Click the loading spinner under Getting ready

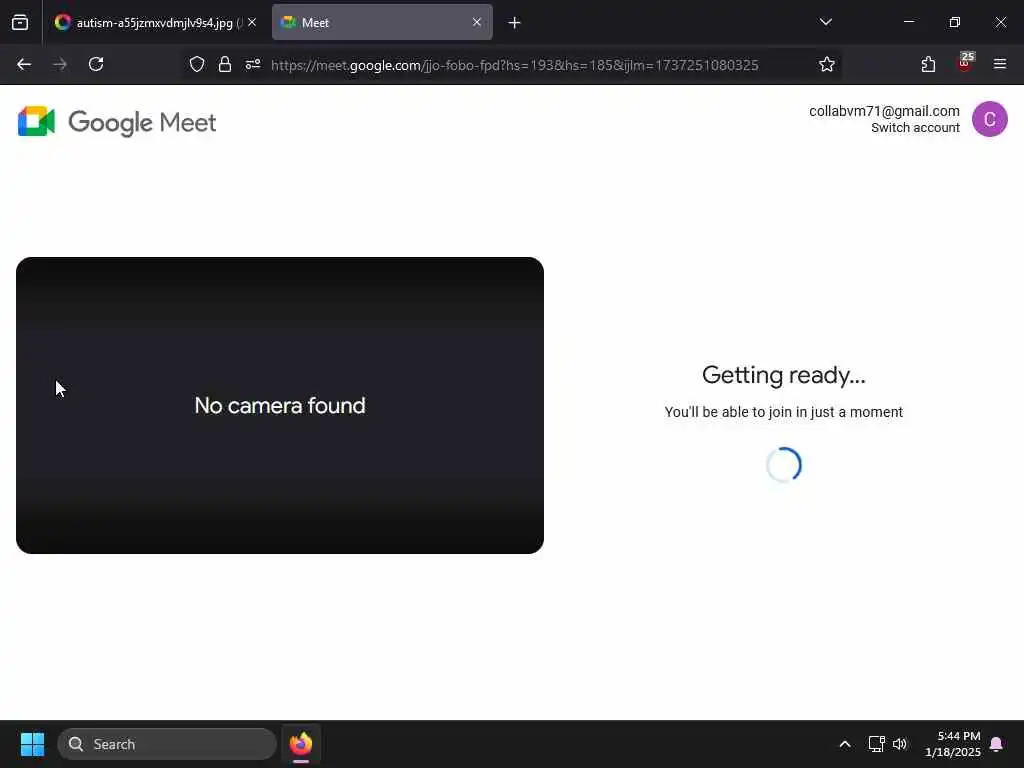784,465
